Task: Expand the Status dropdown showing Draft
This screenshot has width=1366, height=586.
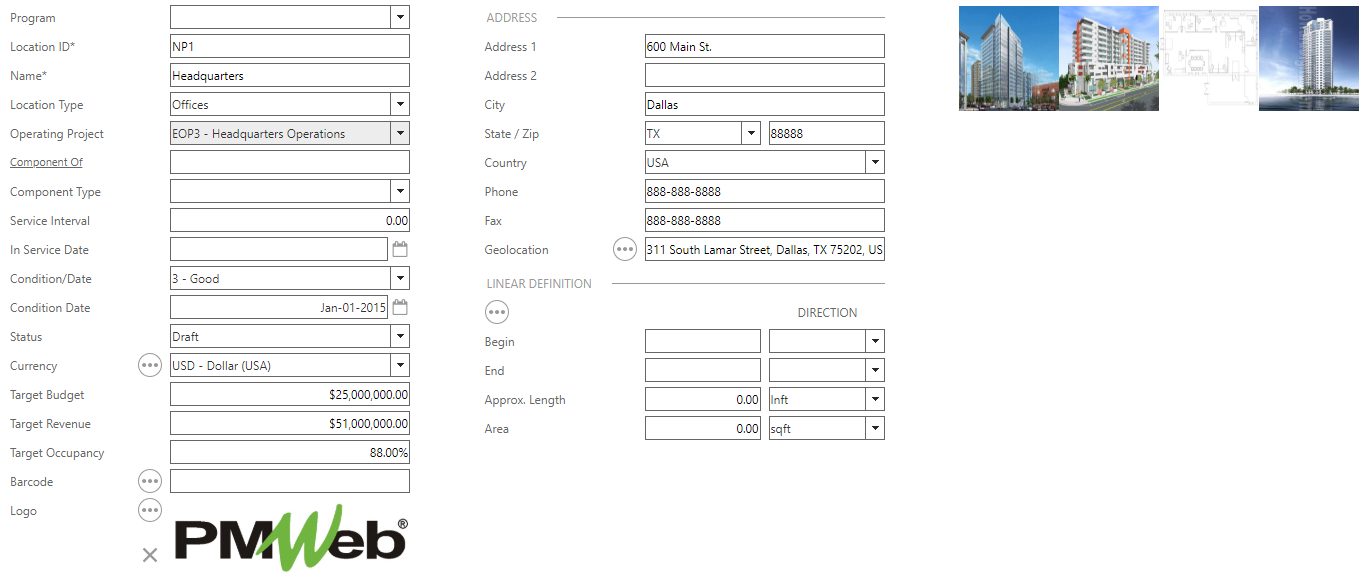Action: click(x=399, y=337)
